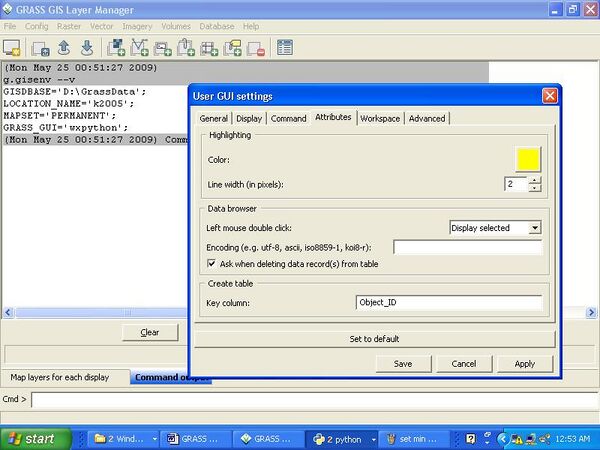Switch to the General settings tab
Image resolution: width=600 pixels, height=450 pixels.
pyautogui.click(x=214, y=119)
